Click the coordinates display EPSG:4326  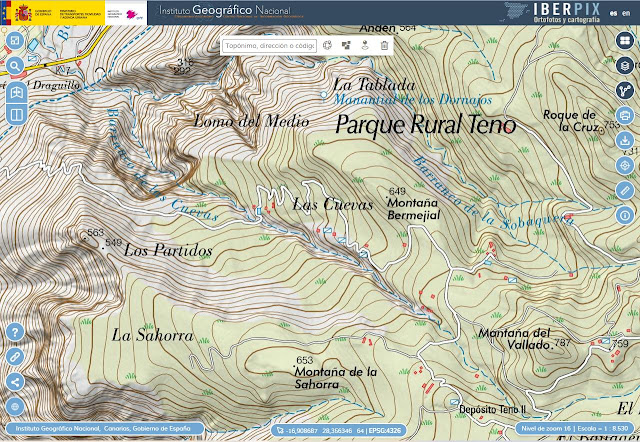[x=339, y=430]
